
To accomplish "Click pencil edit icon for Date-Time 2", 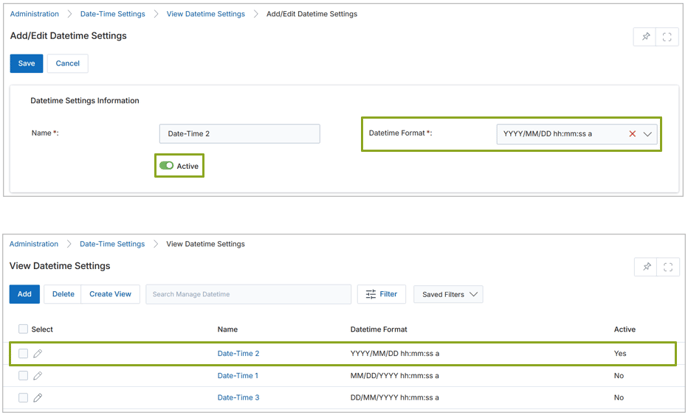I will 38,354.
